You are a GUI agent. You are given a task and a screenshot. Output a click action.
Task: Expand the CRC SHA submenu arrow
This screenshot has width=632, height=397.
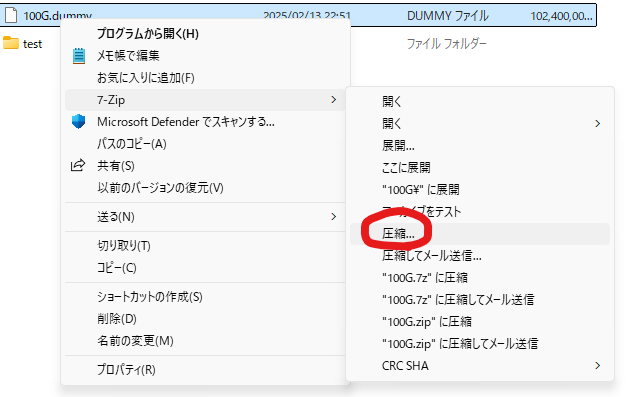click(597, 366)
